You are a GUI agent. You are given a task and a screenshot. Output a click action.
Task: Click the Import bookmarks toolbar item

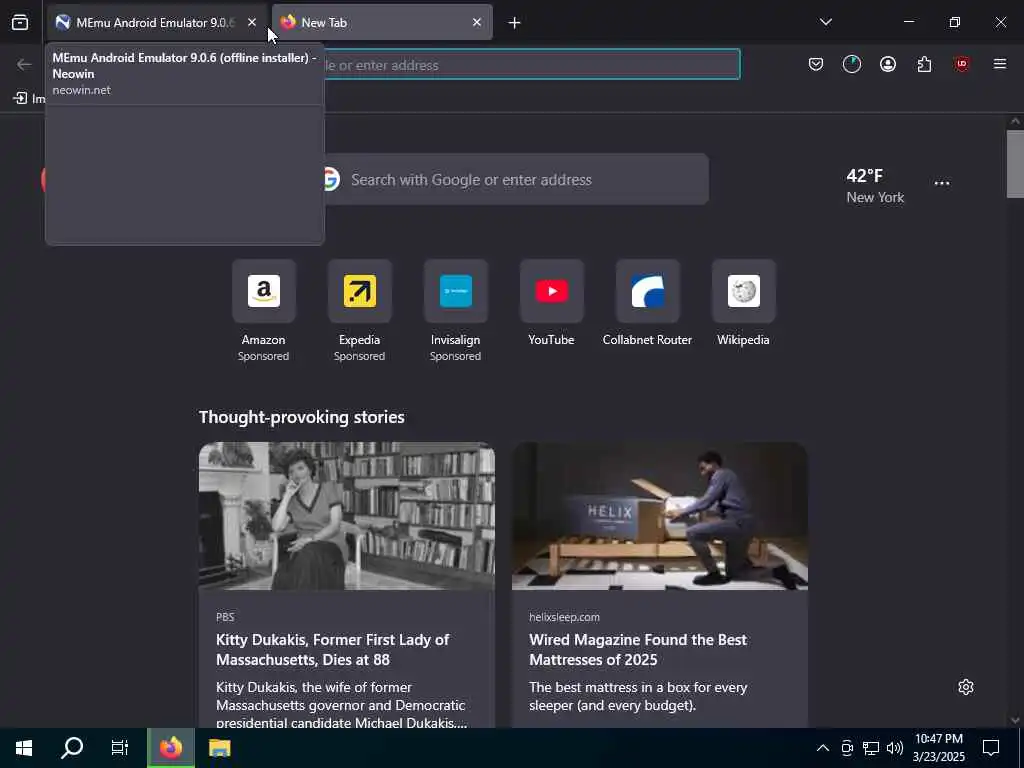click(x=29, y=99)
